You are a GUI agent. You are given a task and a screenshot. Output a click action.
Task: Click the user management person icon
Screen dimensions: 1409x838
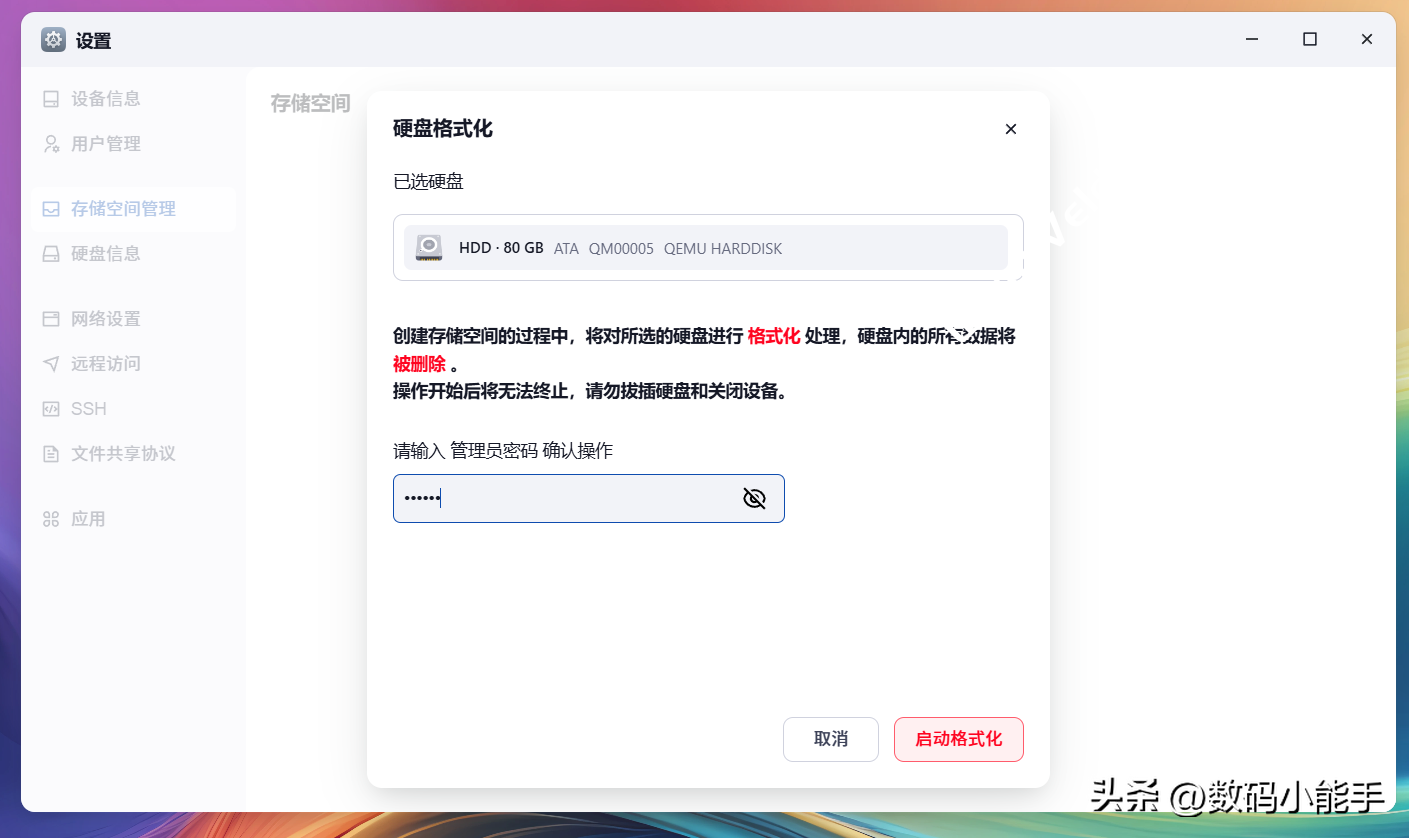[x=51, y=144]
